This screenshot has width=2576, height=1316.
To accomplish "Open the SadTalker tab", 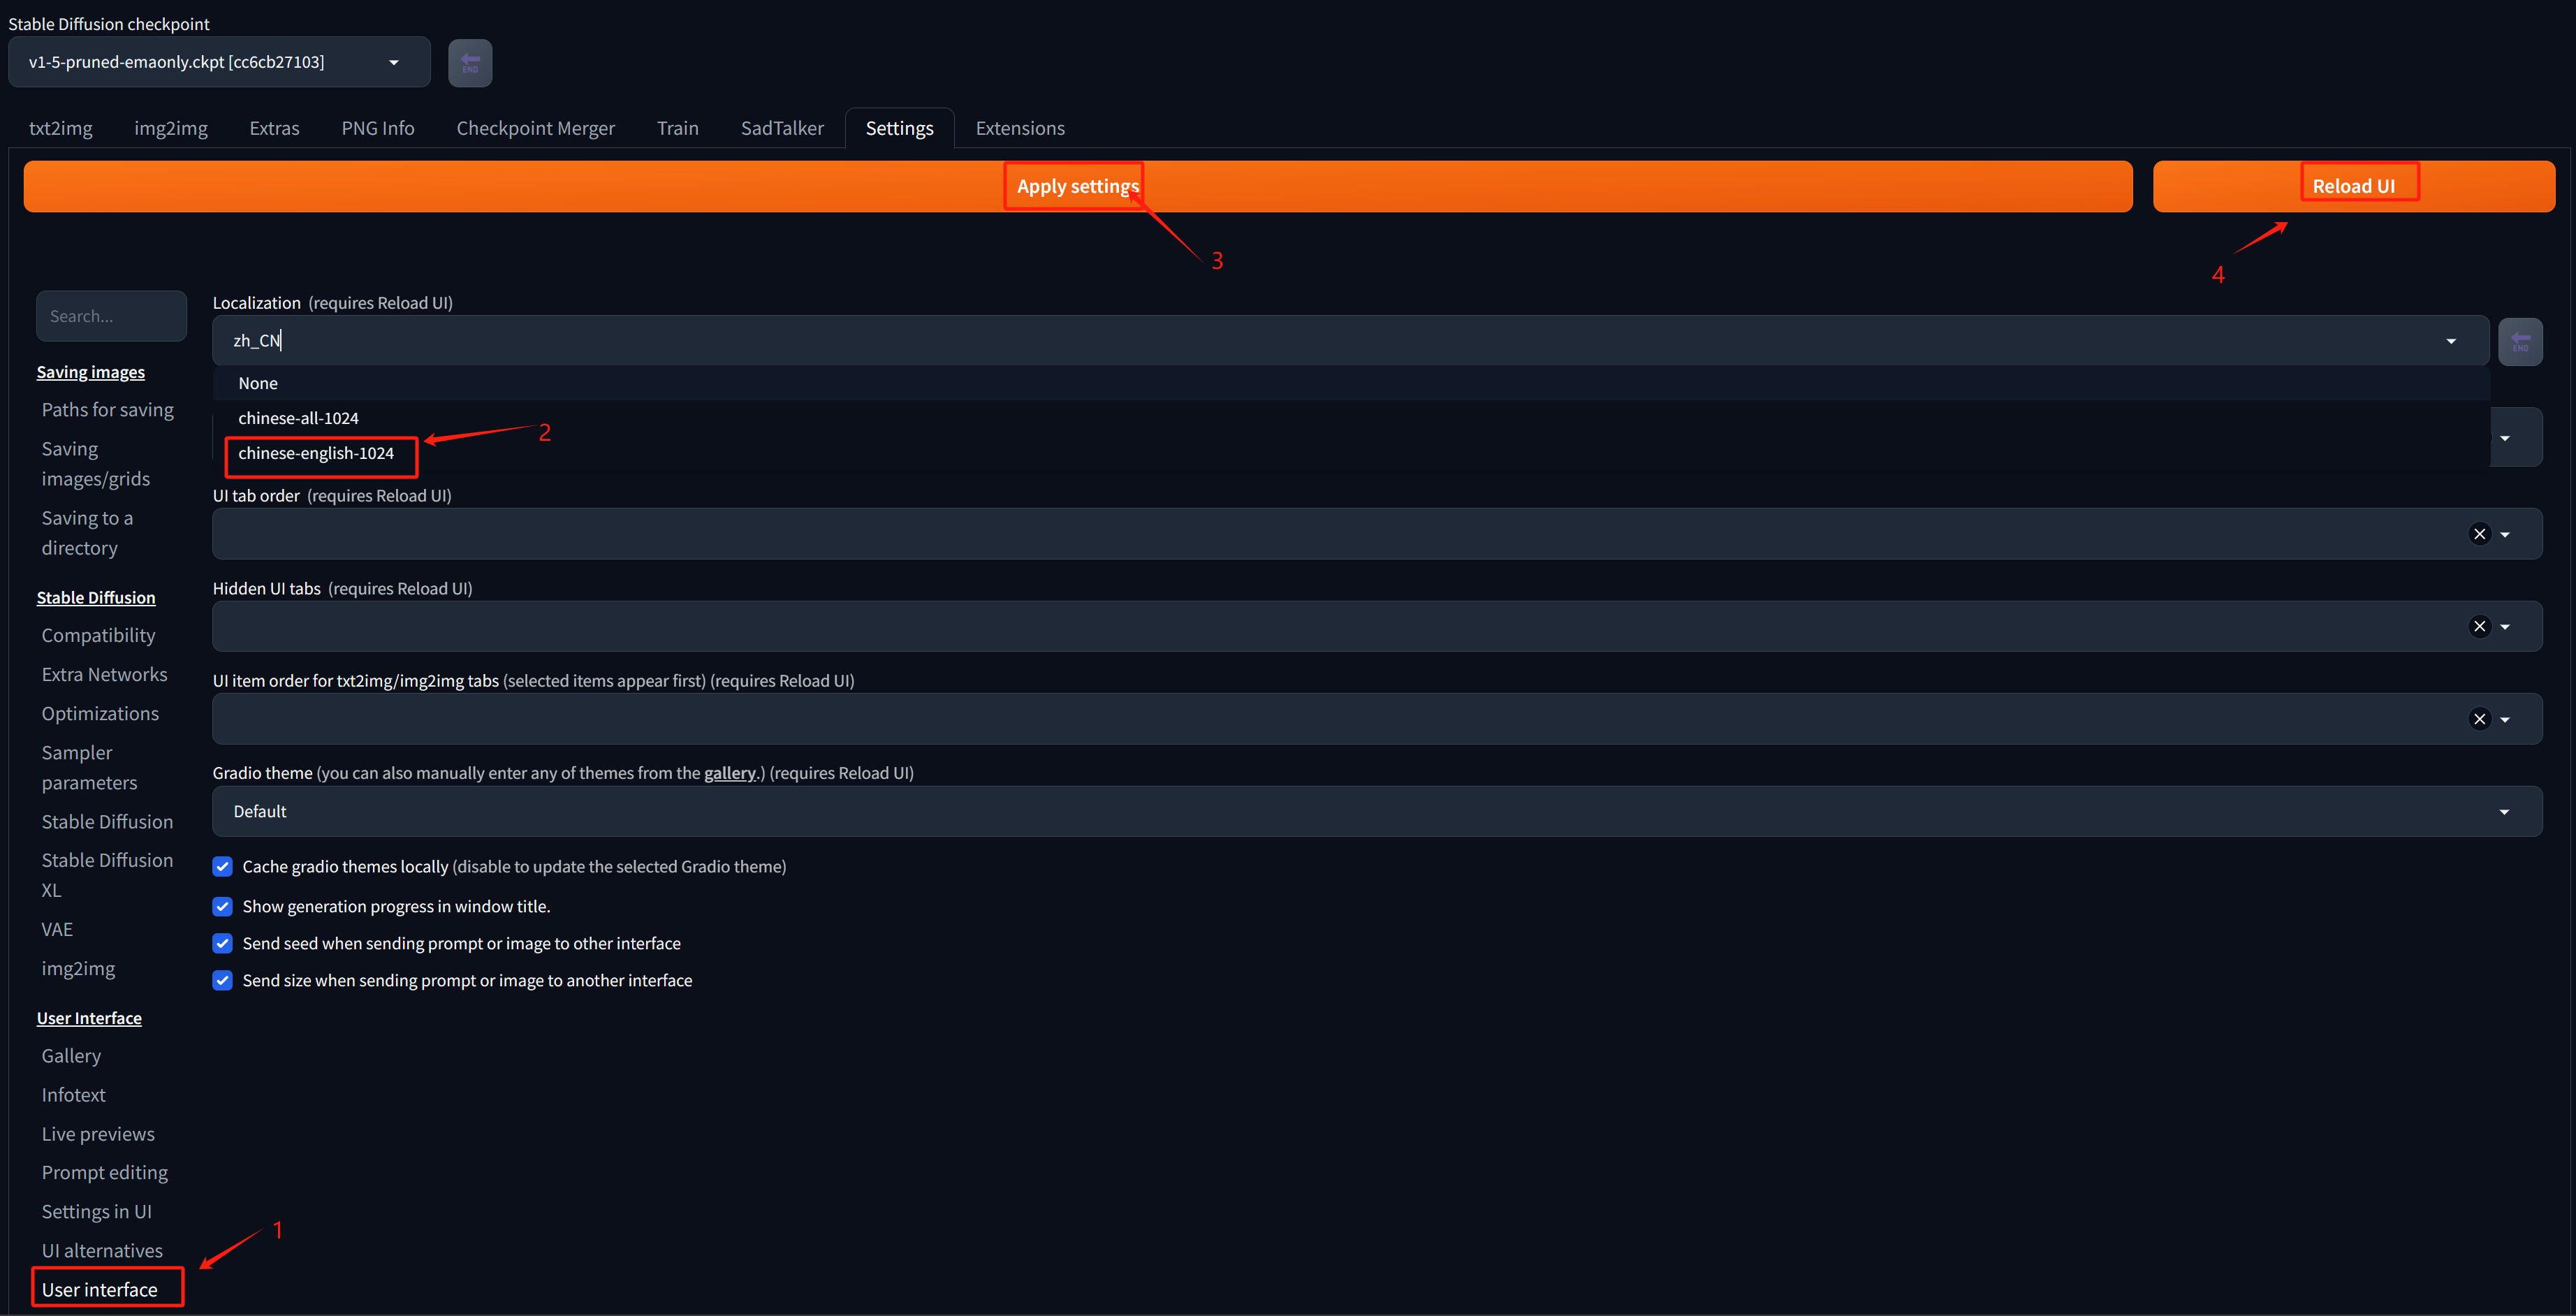I will (781, 128).
